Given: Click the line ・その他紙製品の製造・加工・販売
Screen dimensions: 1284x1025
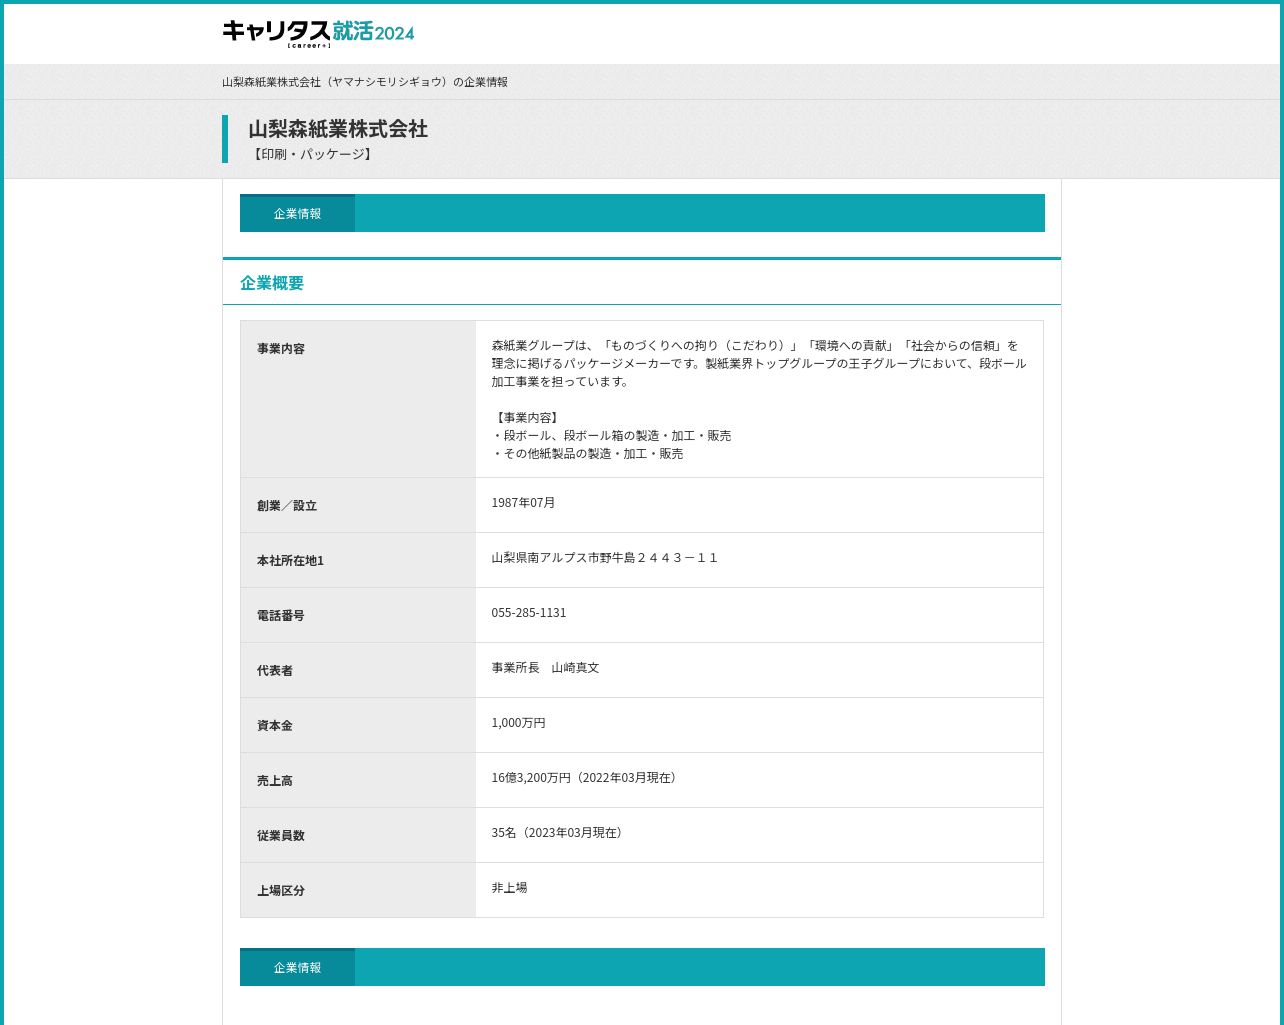Looking at the screenshot, I should pyautogui.click(x=587, y=454).
